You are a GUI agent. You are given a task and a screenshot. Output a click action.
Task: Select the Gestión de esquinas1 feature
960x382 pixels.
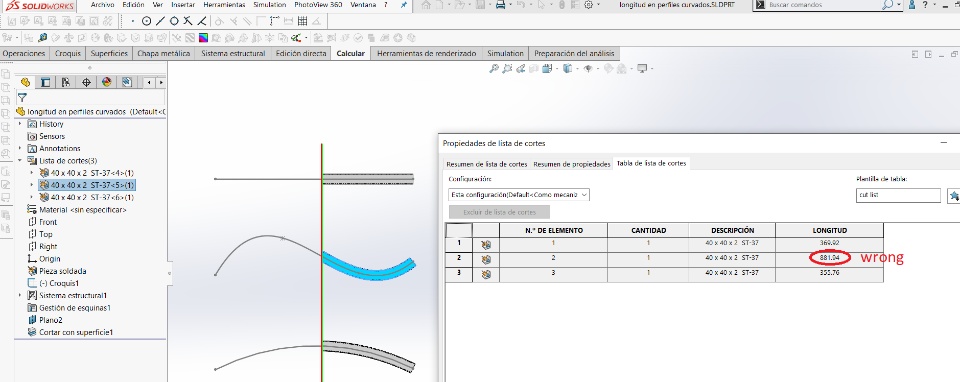(x=69, y=307)
